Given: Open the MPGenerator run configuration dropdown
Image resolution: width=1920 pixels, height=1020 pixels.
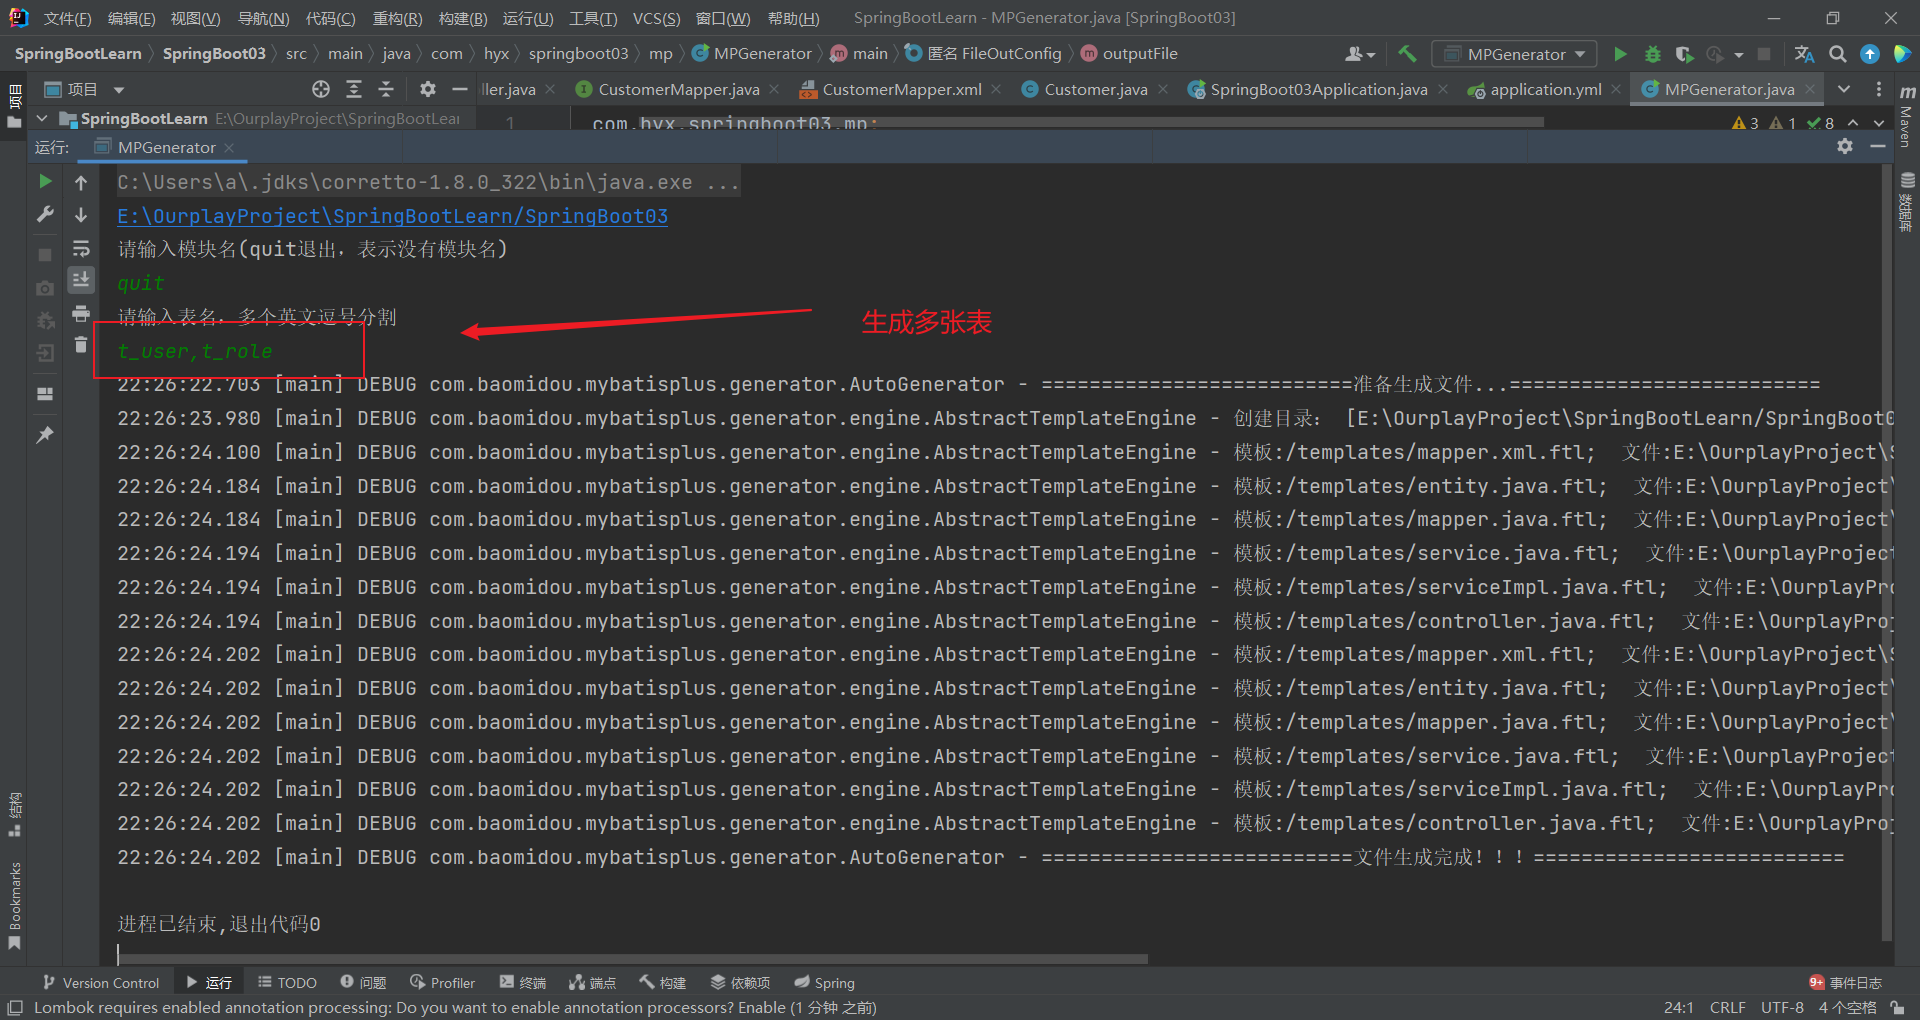Looking at the screenshot, I should 1514,54.
